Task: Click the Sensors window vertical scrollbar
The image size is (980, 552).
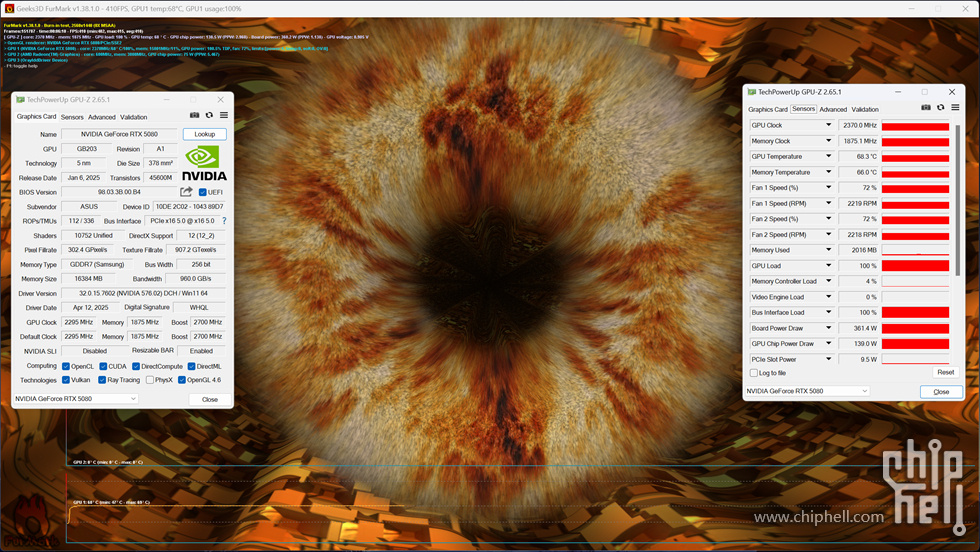Action: pos(957,200)
